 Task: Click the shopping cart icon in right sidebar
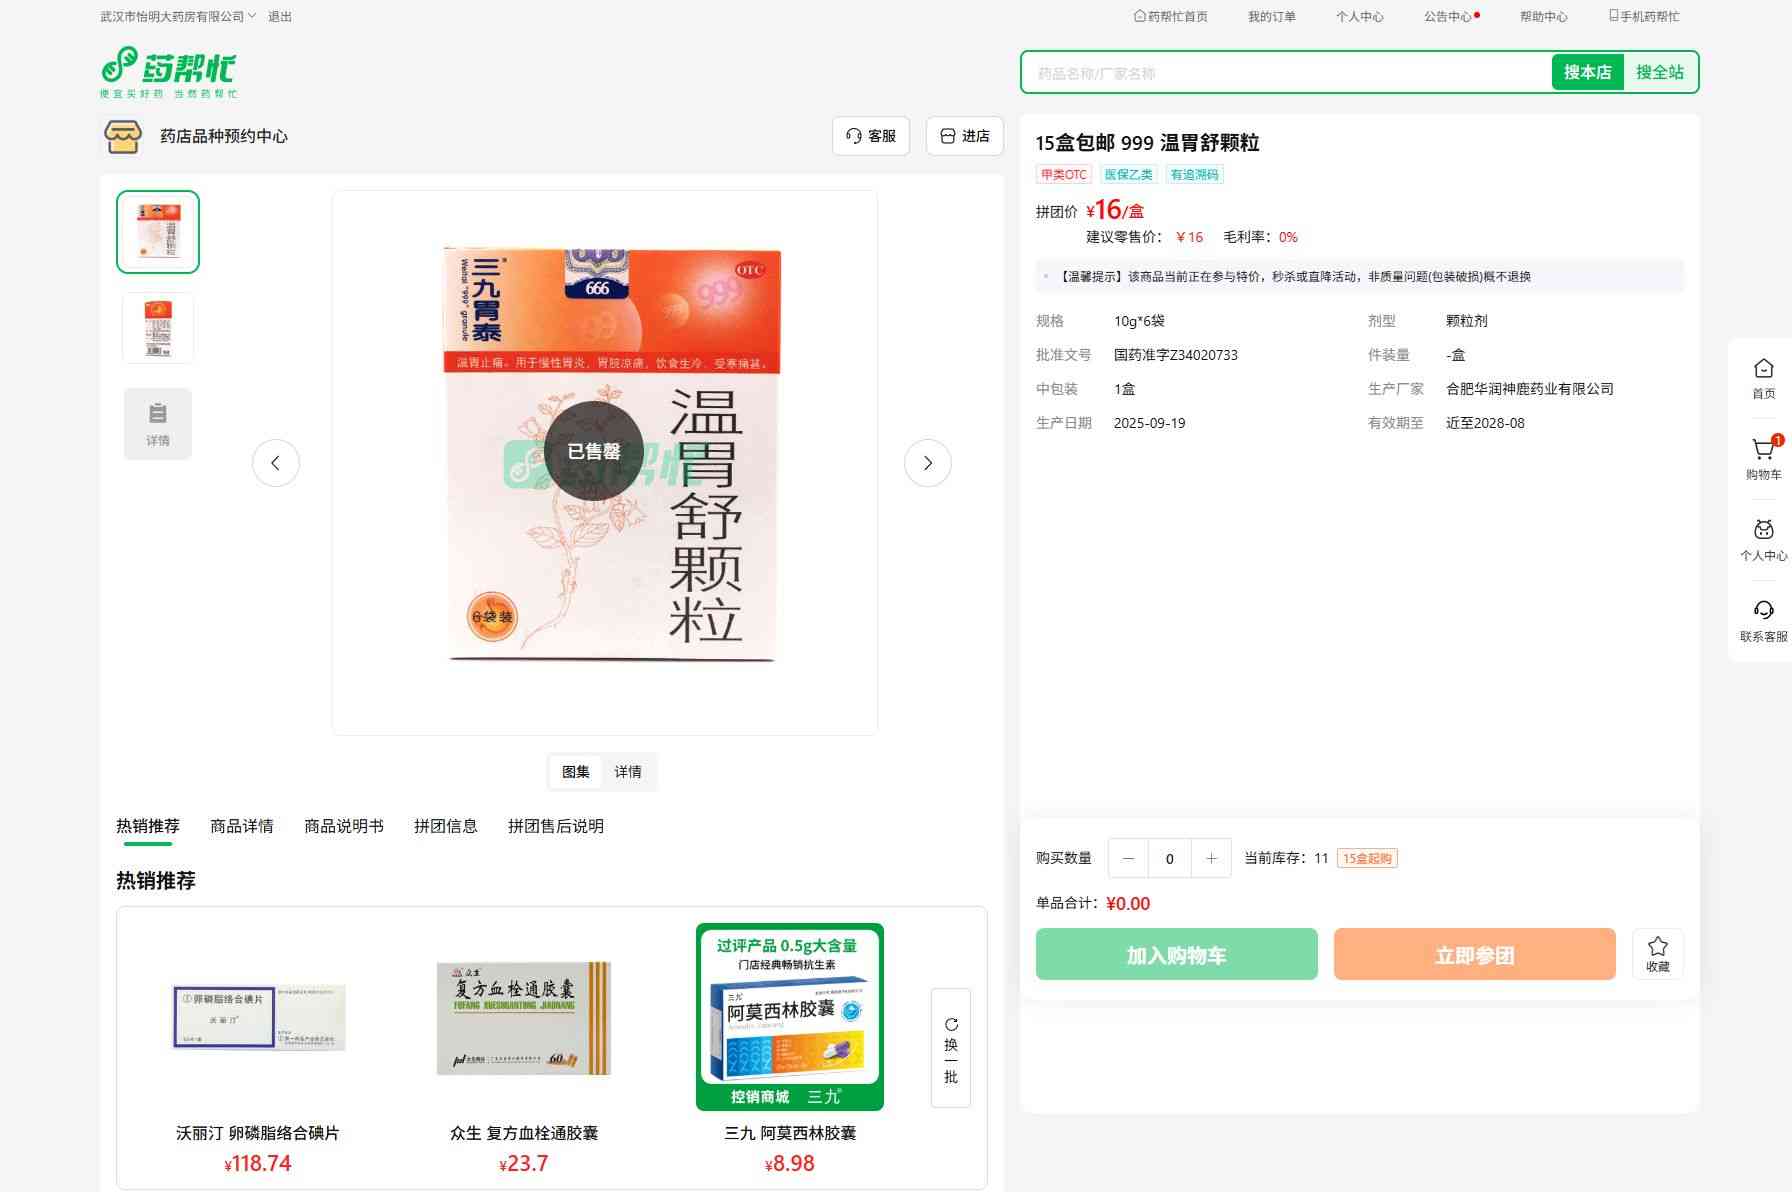[x=1763, y=451]
